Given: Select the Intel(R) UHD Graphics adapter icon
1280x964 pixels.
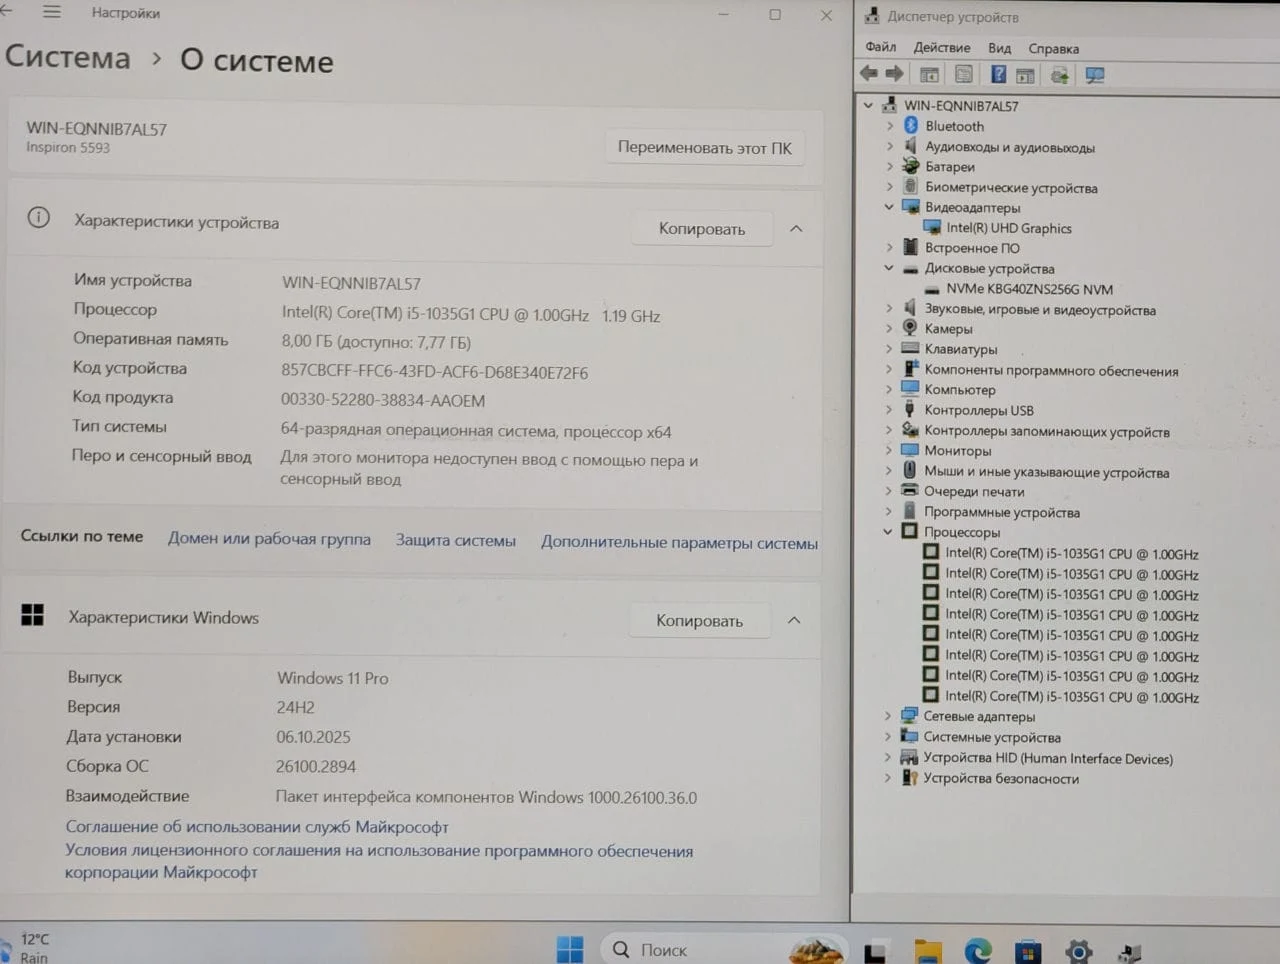Looking at the screenshot, I should [x=932, y=227].
